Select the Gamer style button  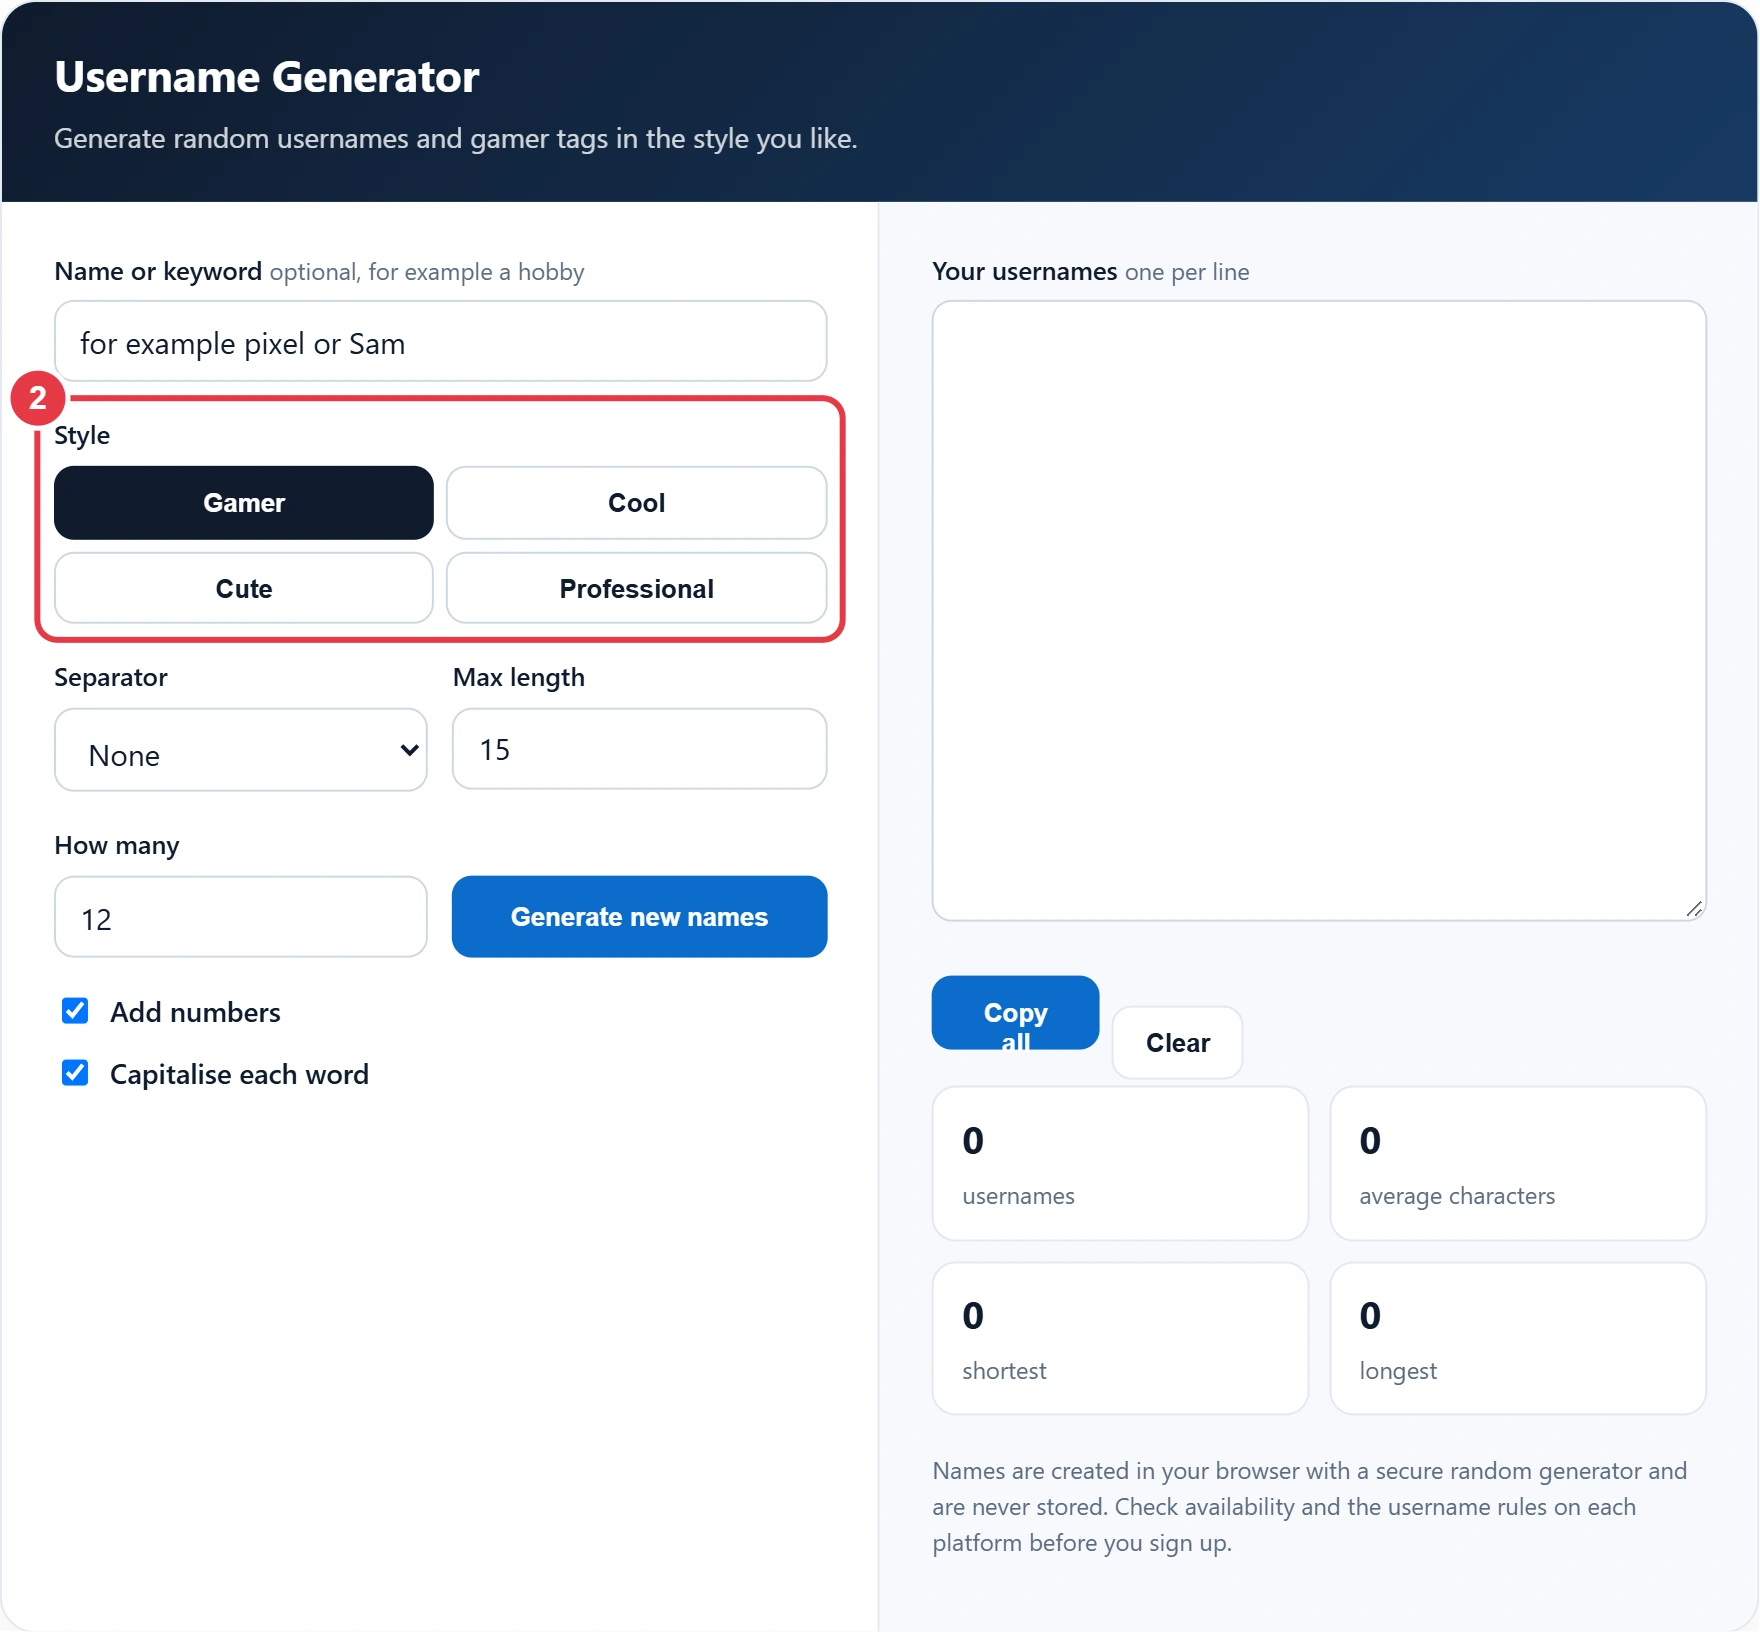[244, 503]
